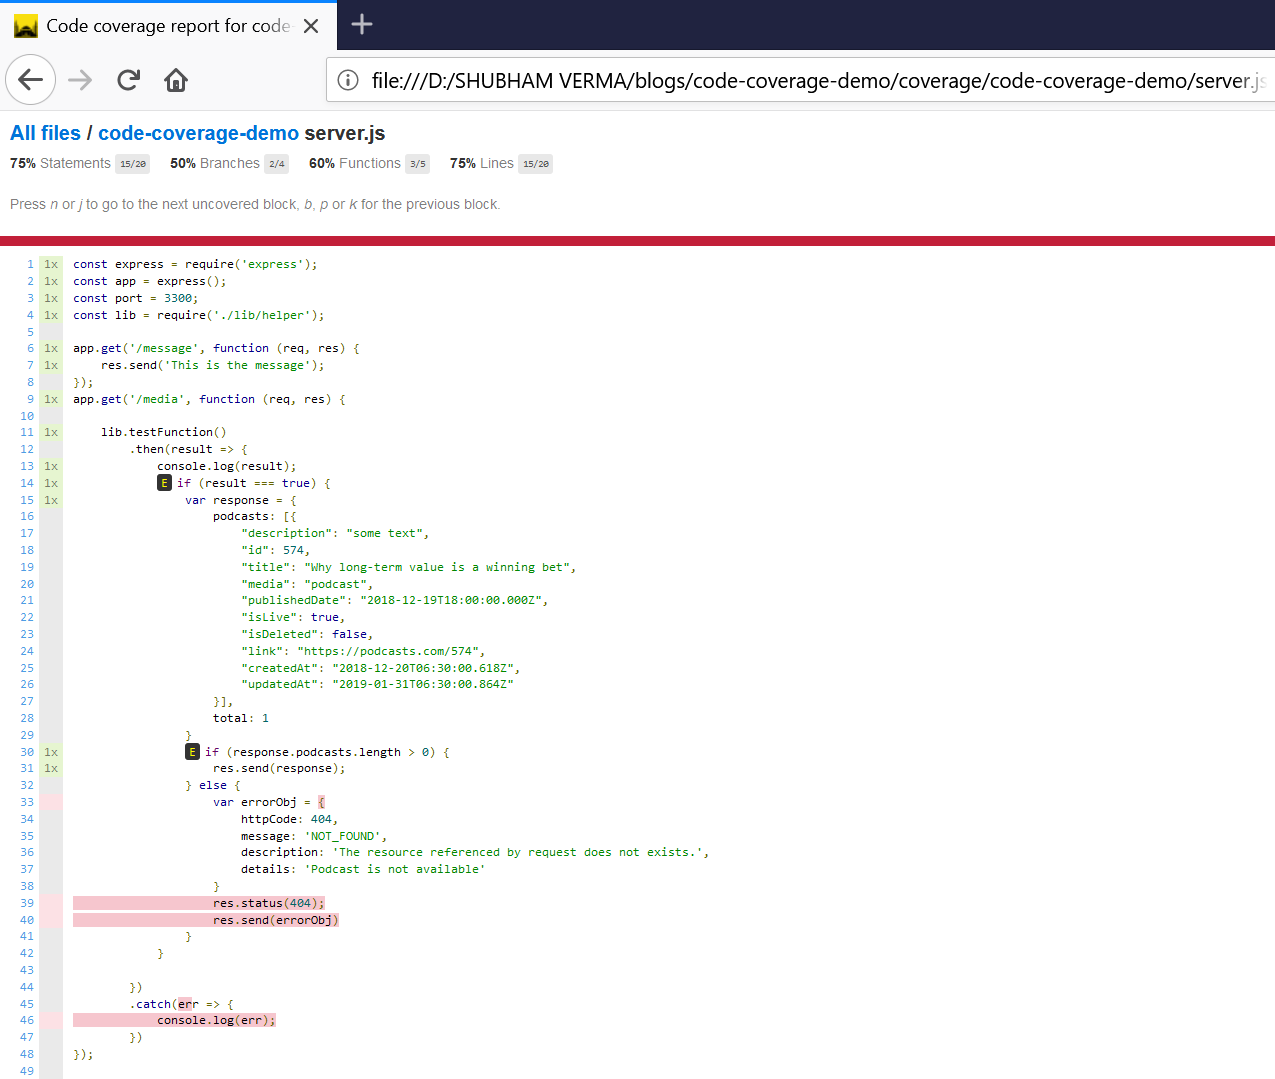Open the browser home page icon

pyautogui.click(x=176, y=80)
